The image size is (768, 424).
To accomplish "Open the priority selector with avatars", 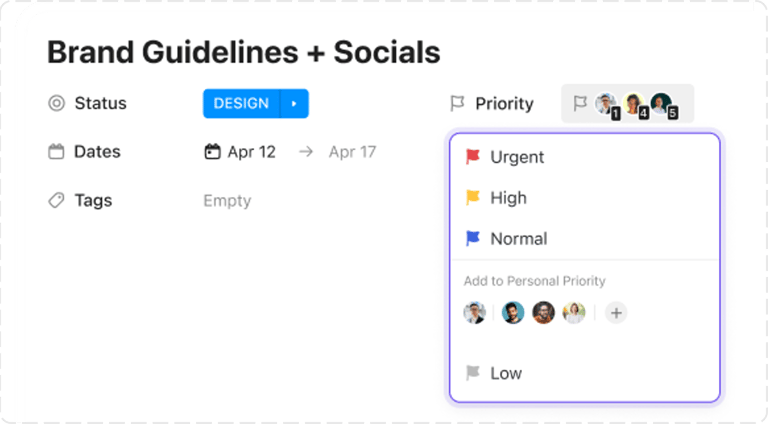I will [x=627, y=103].
